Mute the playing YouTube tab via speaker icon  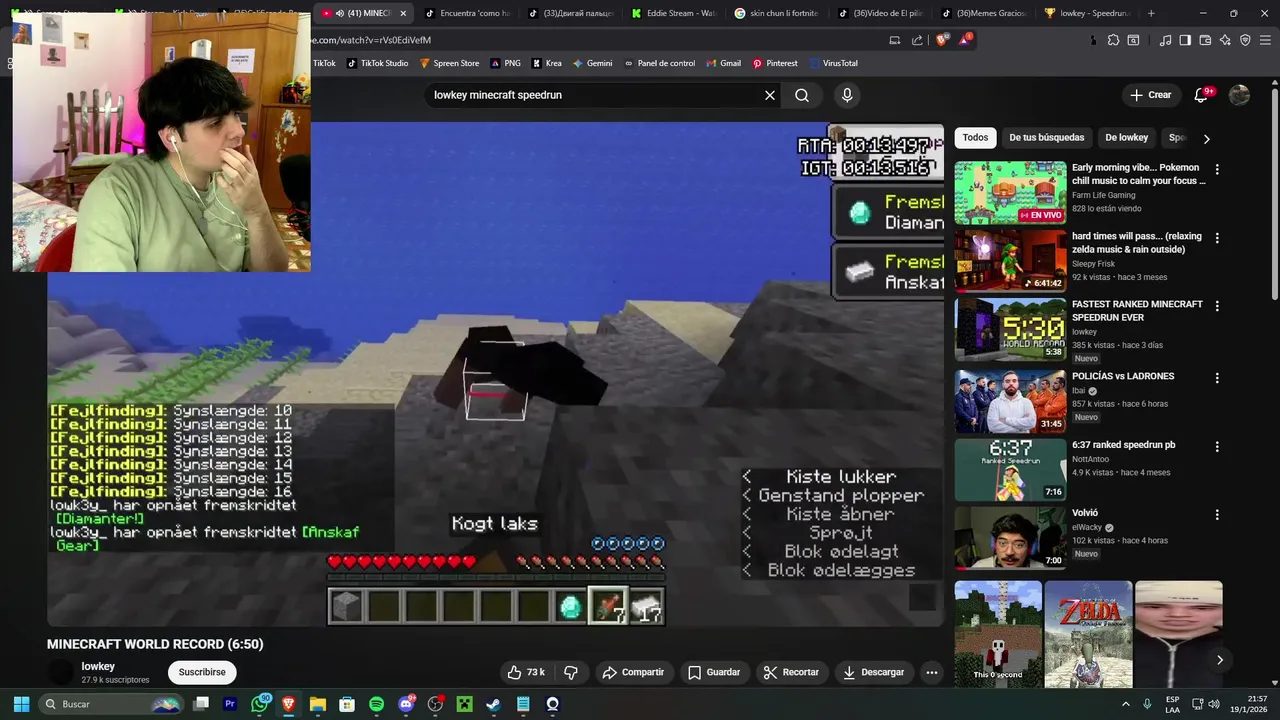(x=340, y=13)
